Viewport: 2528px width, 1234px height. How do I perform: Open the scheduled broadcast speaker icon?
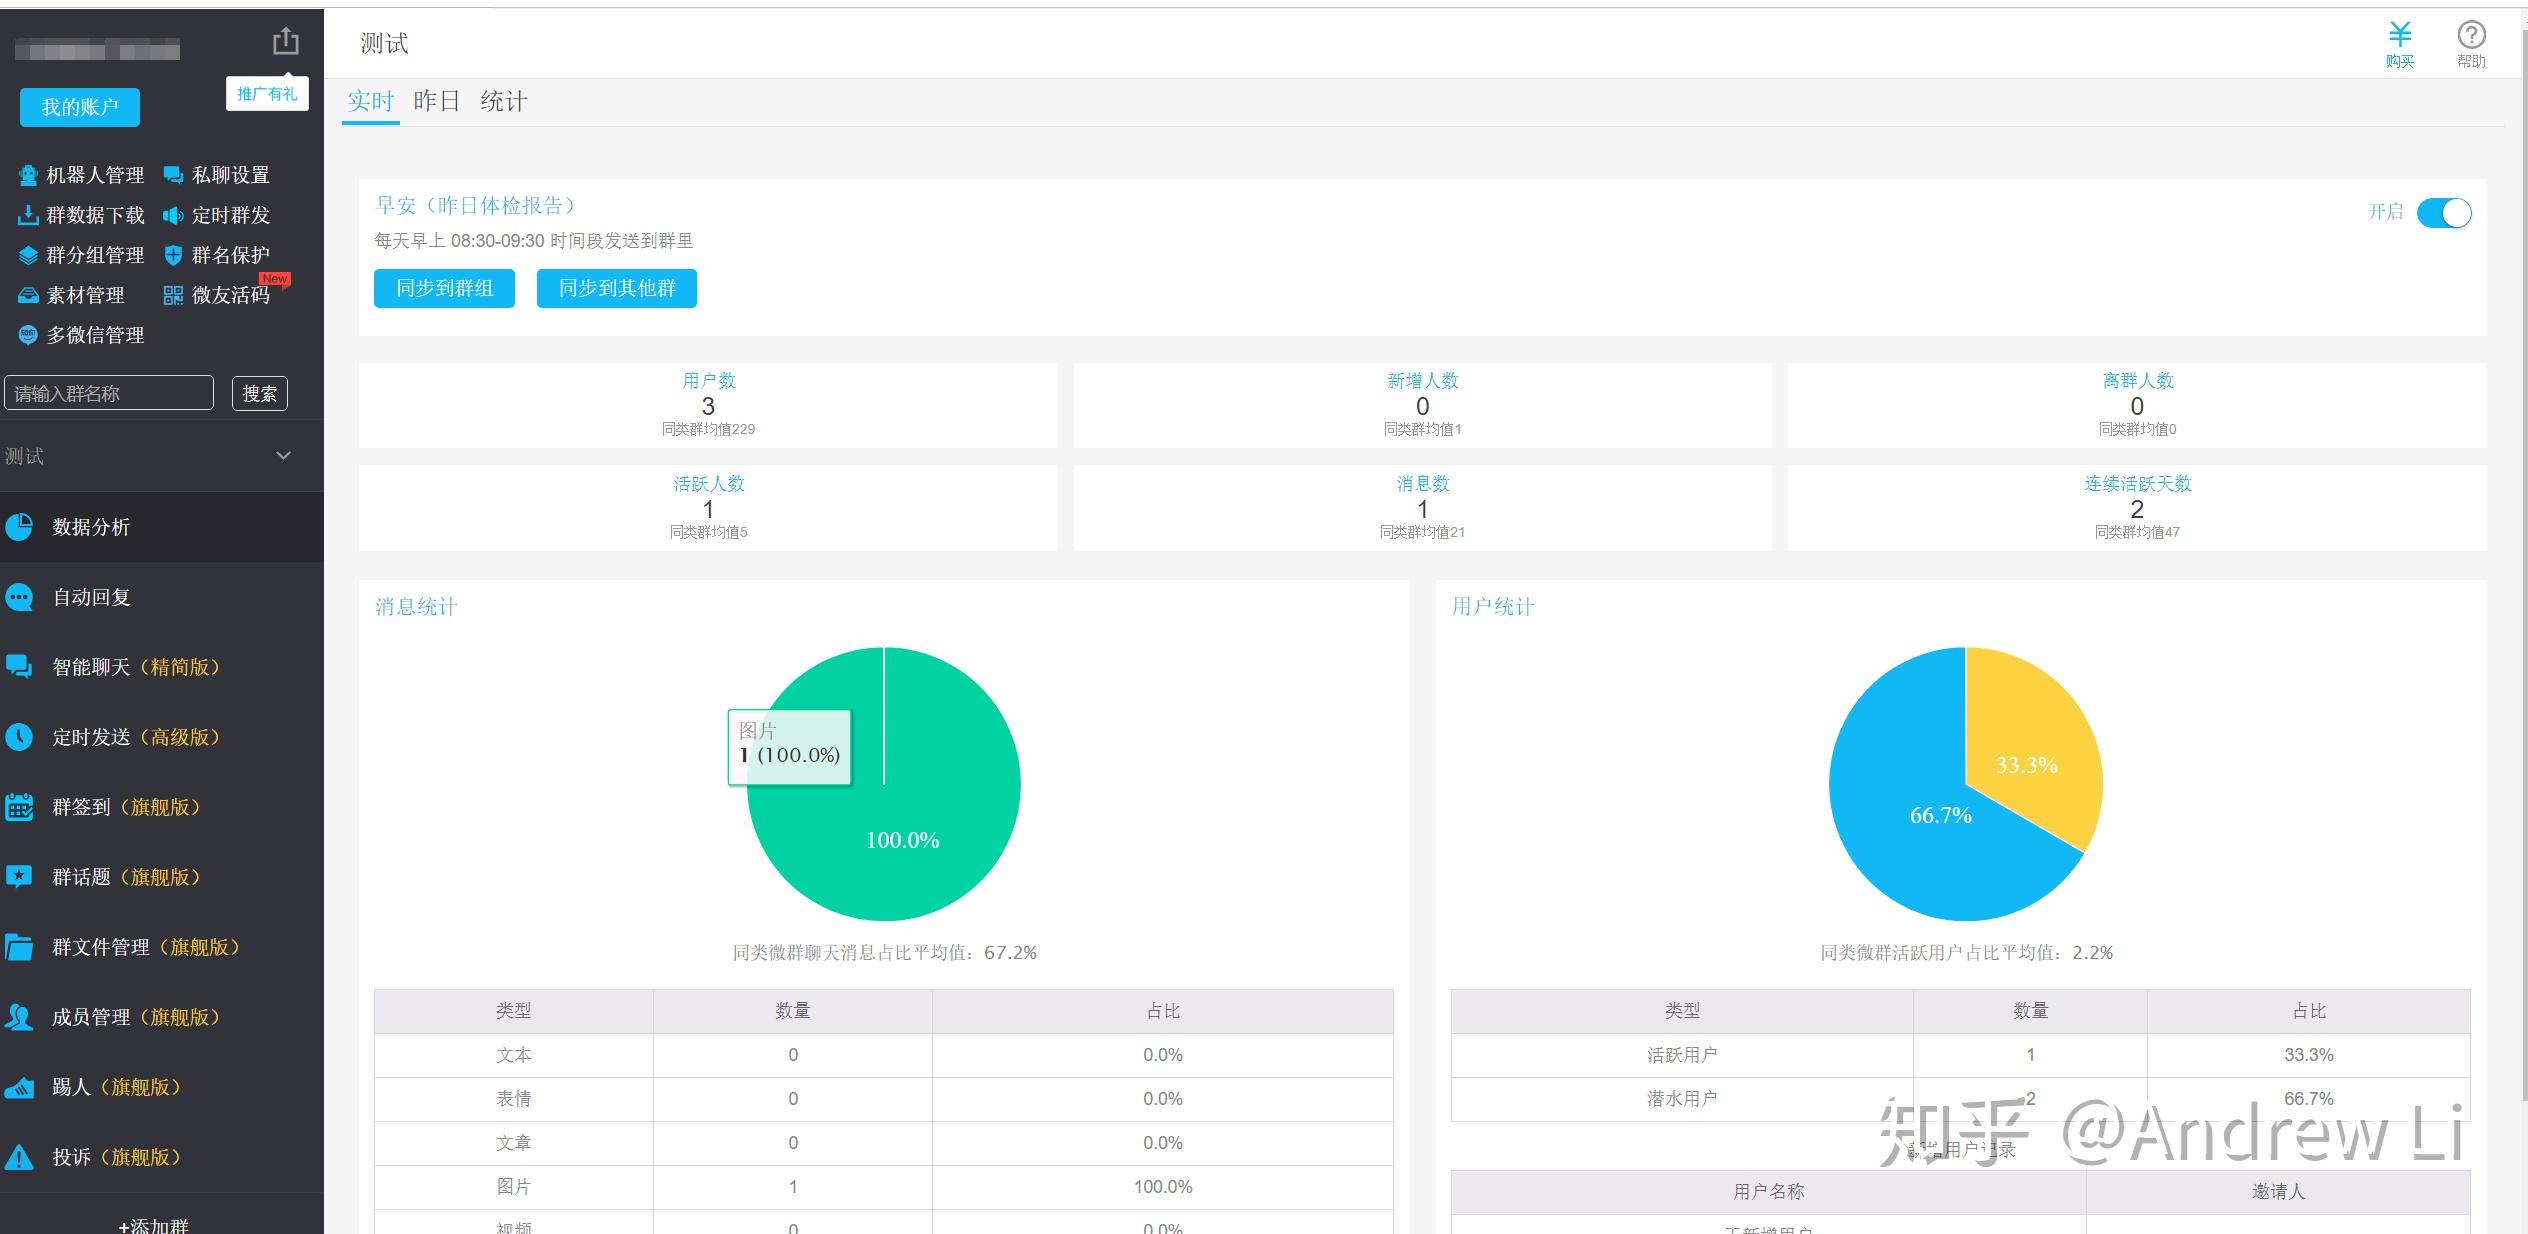tap(173, 215)
